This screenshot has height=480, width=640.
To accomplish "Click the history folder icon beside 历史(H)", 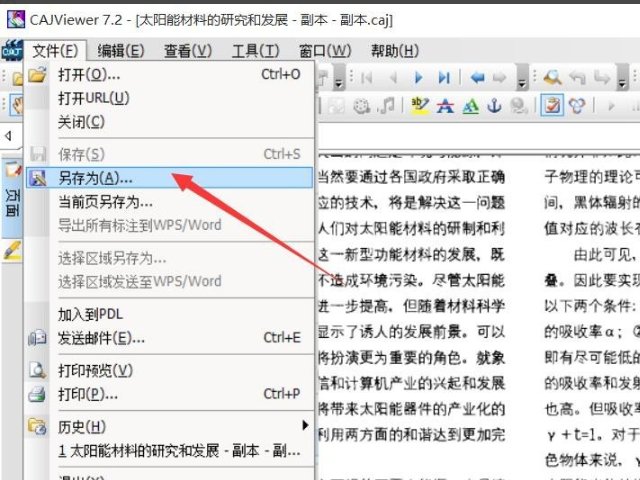I will (x=37, y=426).
